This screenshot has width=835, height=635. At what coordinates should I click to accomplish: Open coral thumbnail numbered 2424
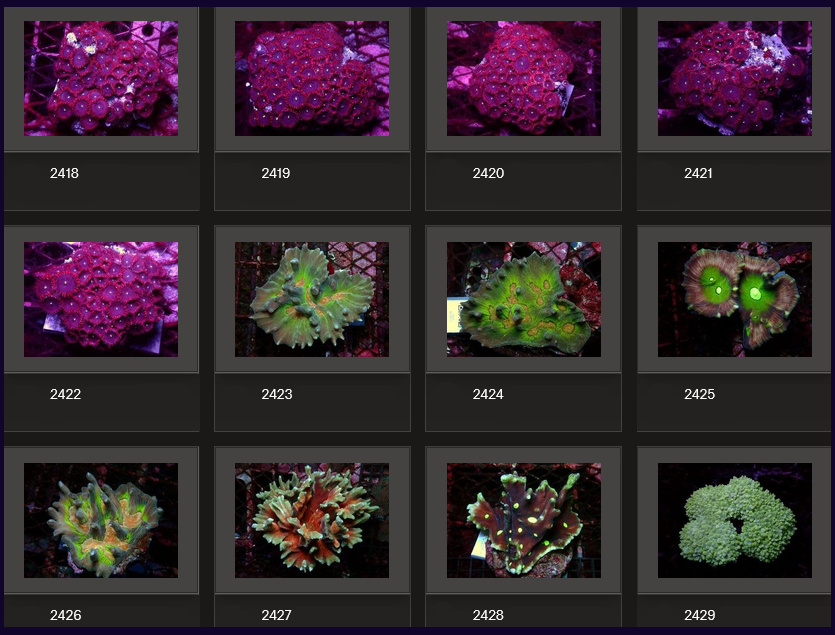(524, 299)
